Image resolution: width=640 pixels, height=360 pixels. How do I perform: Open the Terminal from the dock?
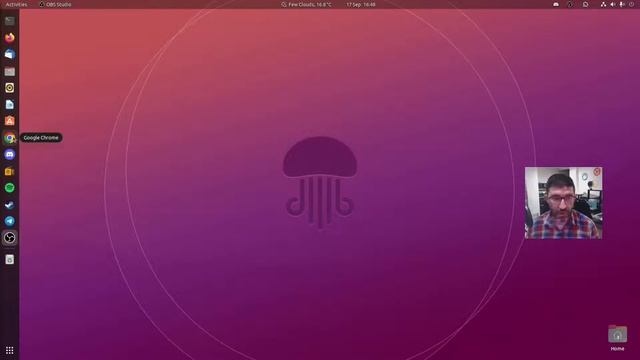(x=9, y=21)
